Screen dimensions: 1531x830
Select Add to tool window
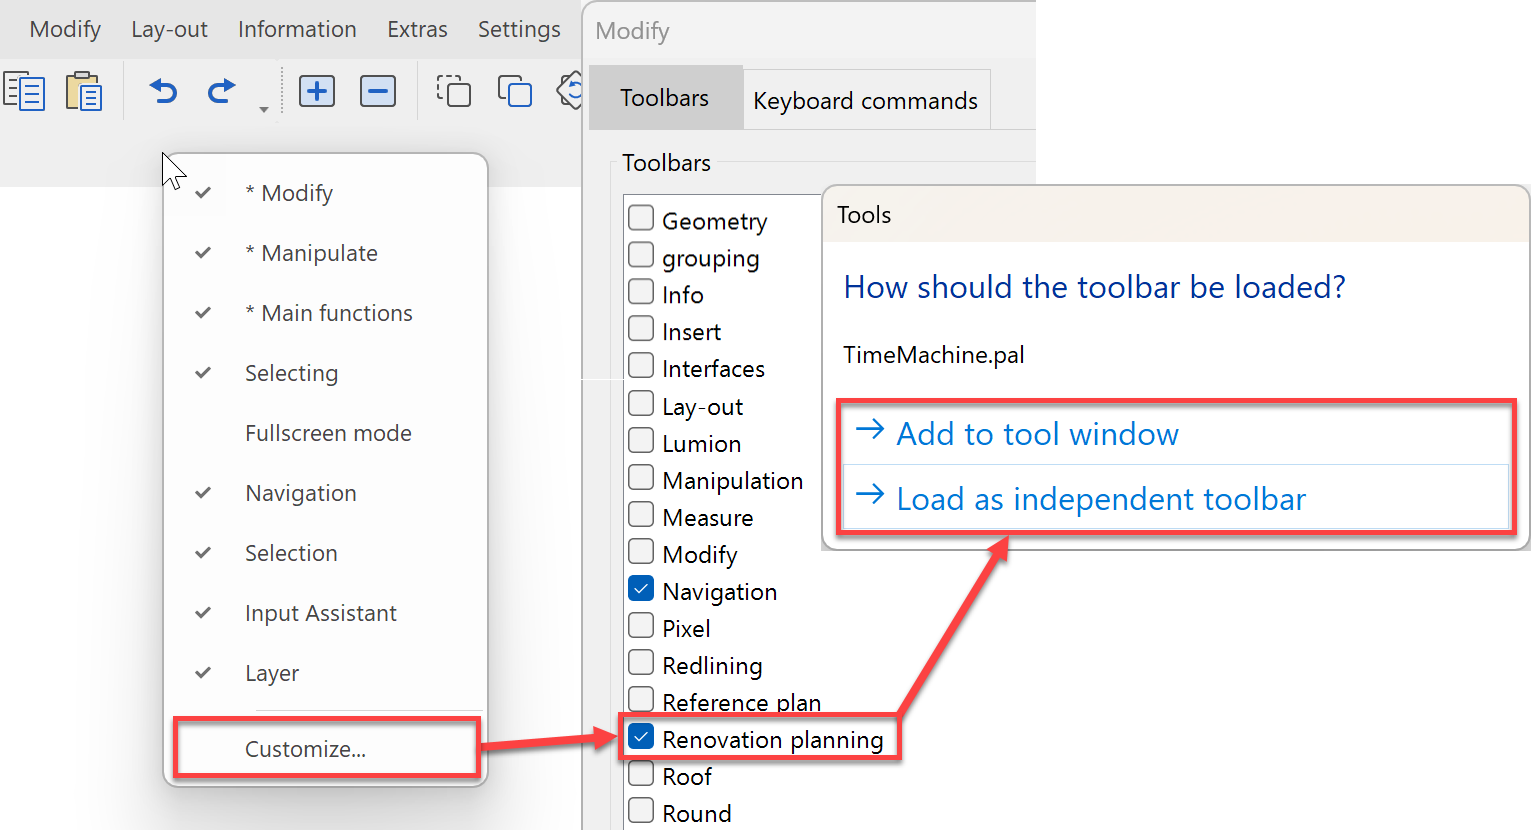[x=1037, y=434]
